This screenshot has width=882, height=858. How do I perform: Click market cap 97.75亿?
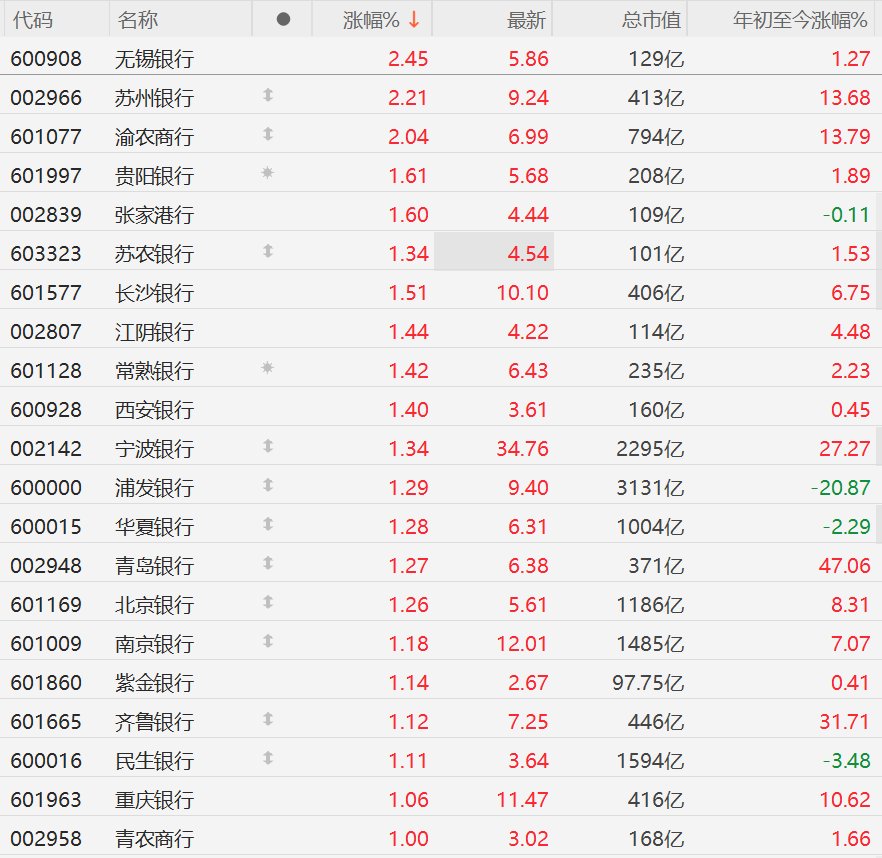(x=648, y=682)
